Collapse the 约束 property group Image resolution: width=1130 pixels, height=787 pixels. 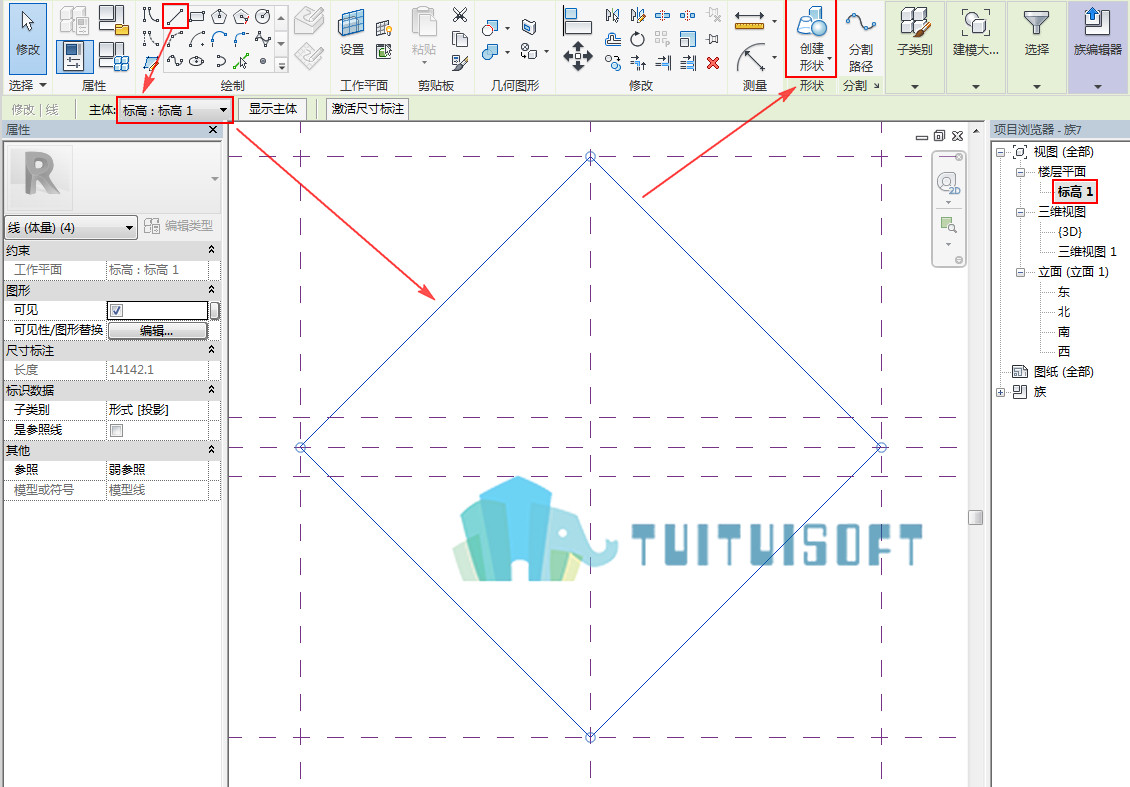[212, 249]
